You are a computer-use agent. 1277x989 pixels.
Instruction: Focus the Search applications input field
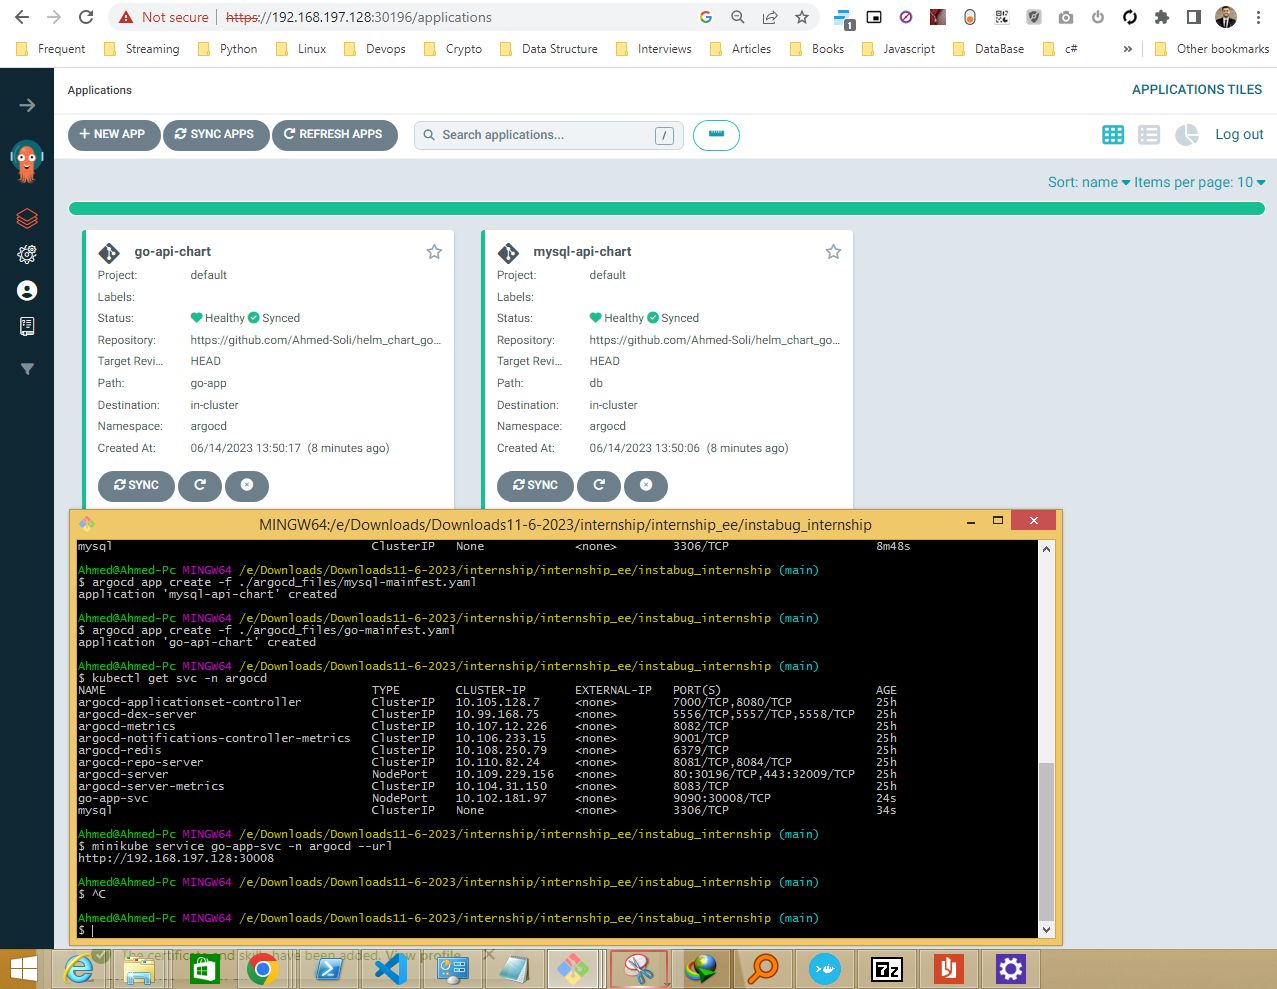click(x=549, y=135)
